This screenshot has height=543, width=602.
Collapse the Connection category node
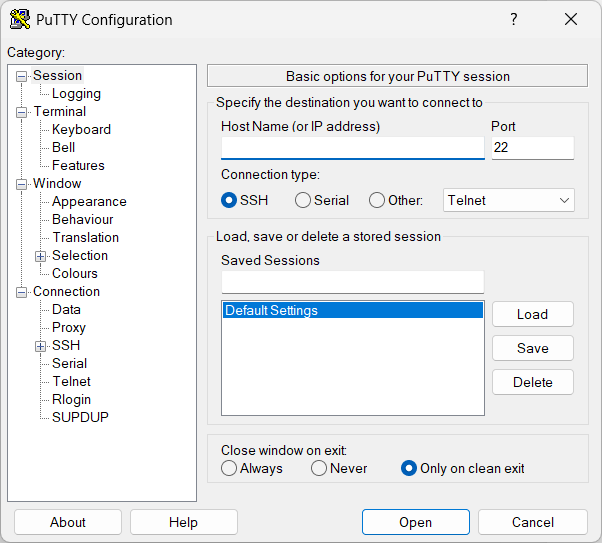pyautogui.click(x=22, y=292)
